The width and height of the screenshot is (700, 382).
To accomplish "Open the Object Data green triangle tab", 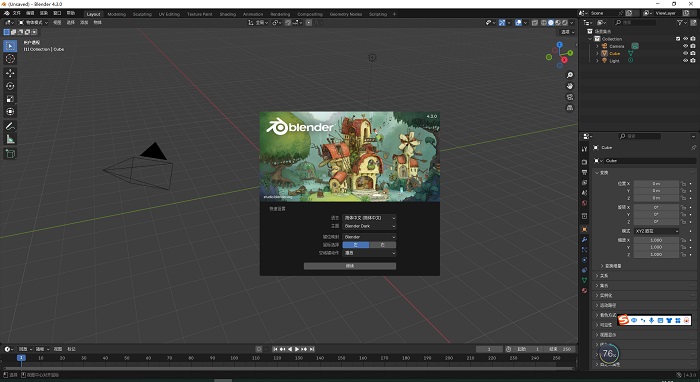I will point(584,280).
